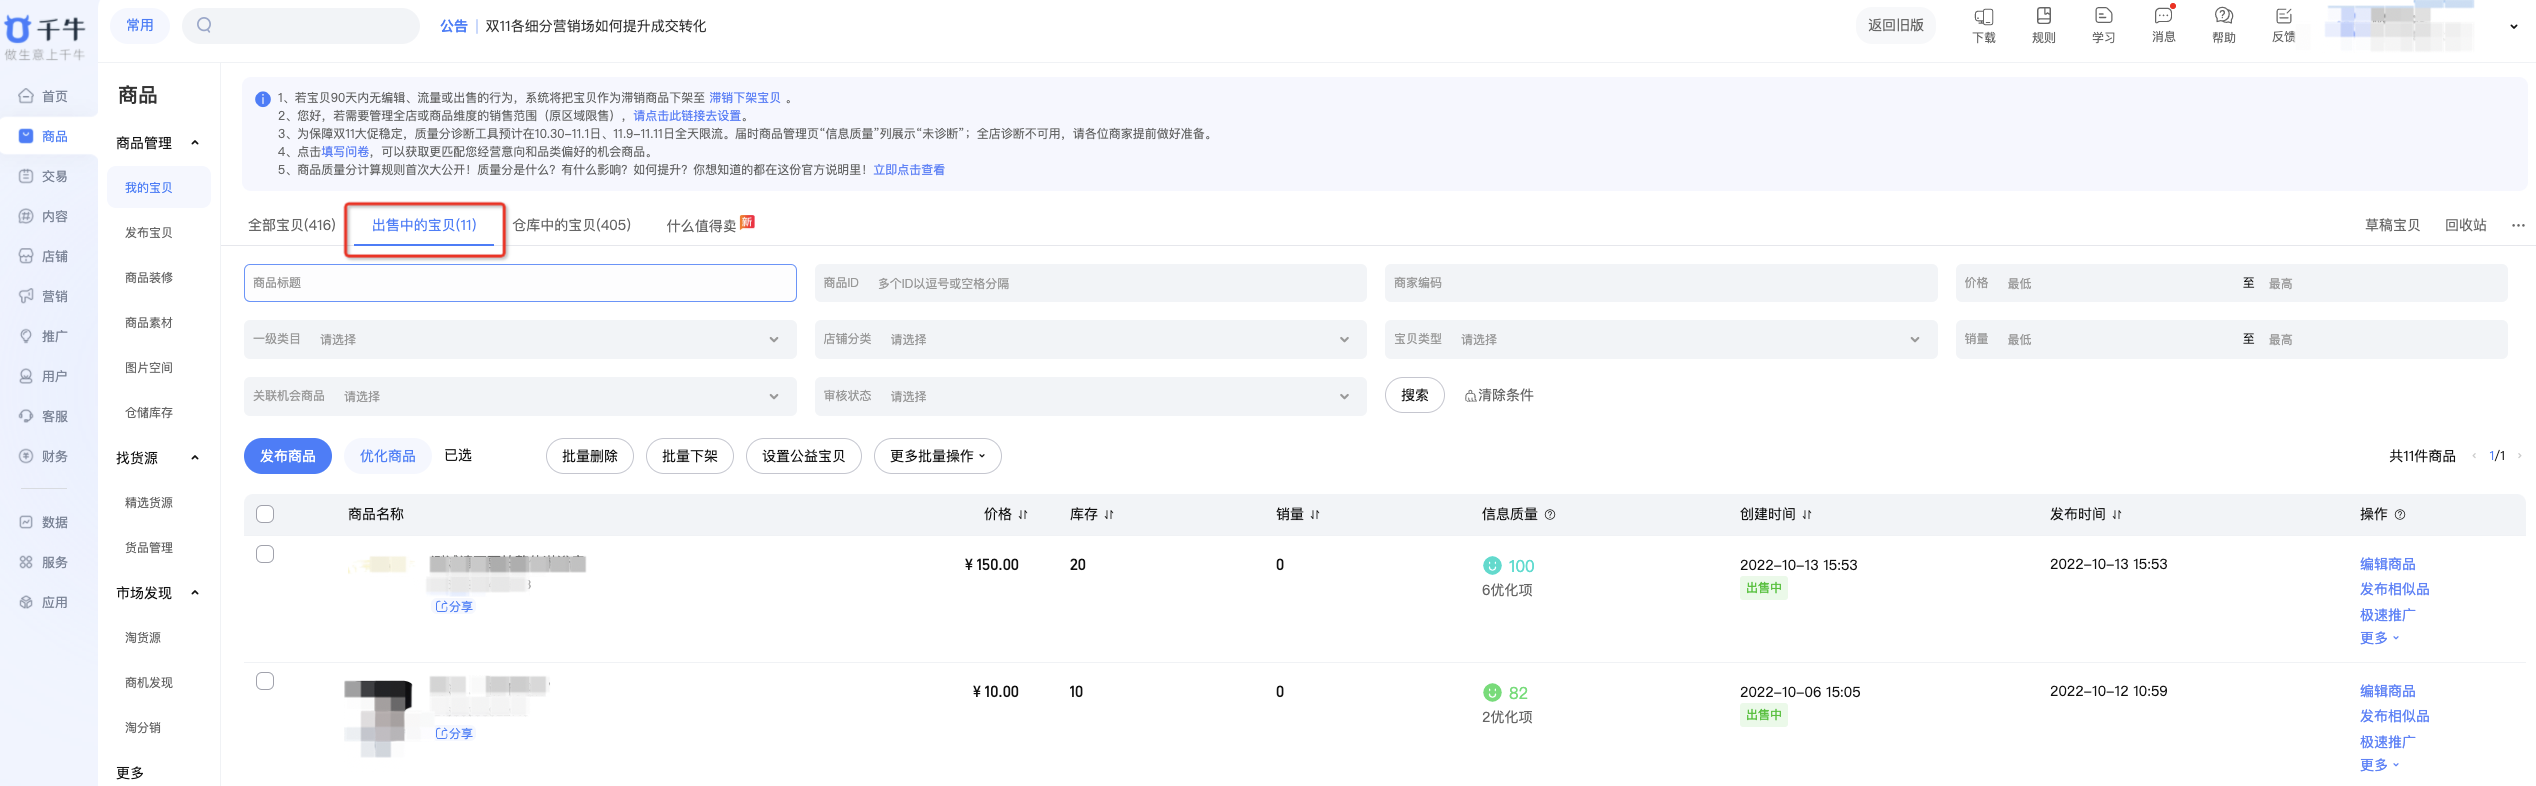Open 营销 in the left sidebar
This screenshot has height=786, width=2536.
[44, 296]
